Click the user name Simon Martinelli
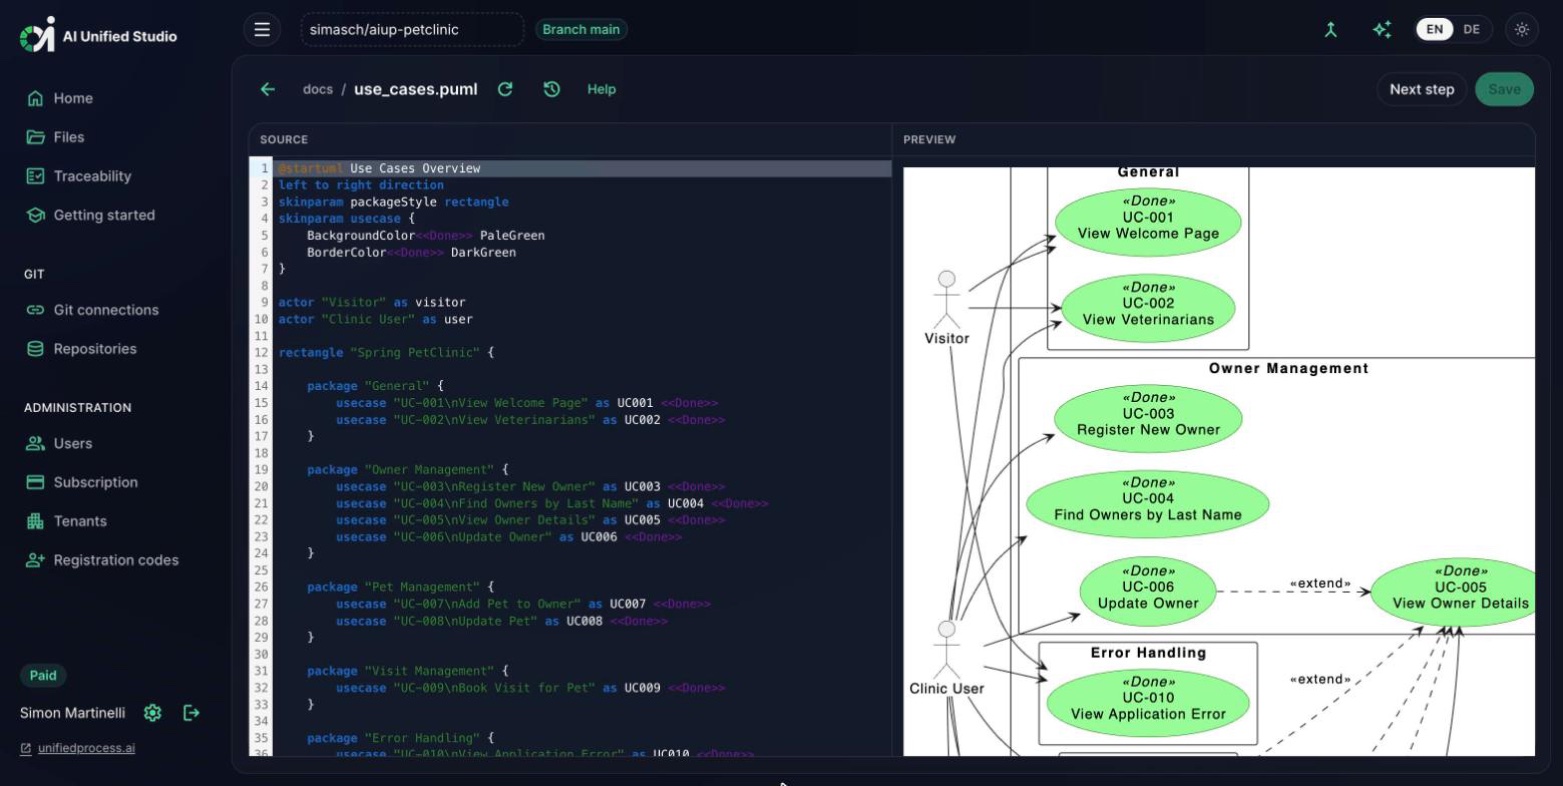 (x=73, y=713)
